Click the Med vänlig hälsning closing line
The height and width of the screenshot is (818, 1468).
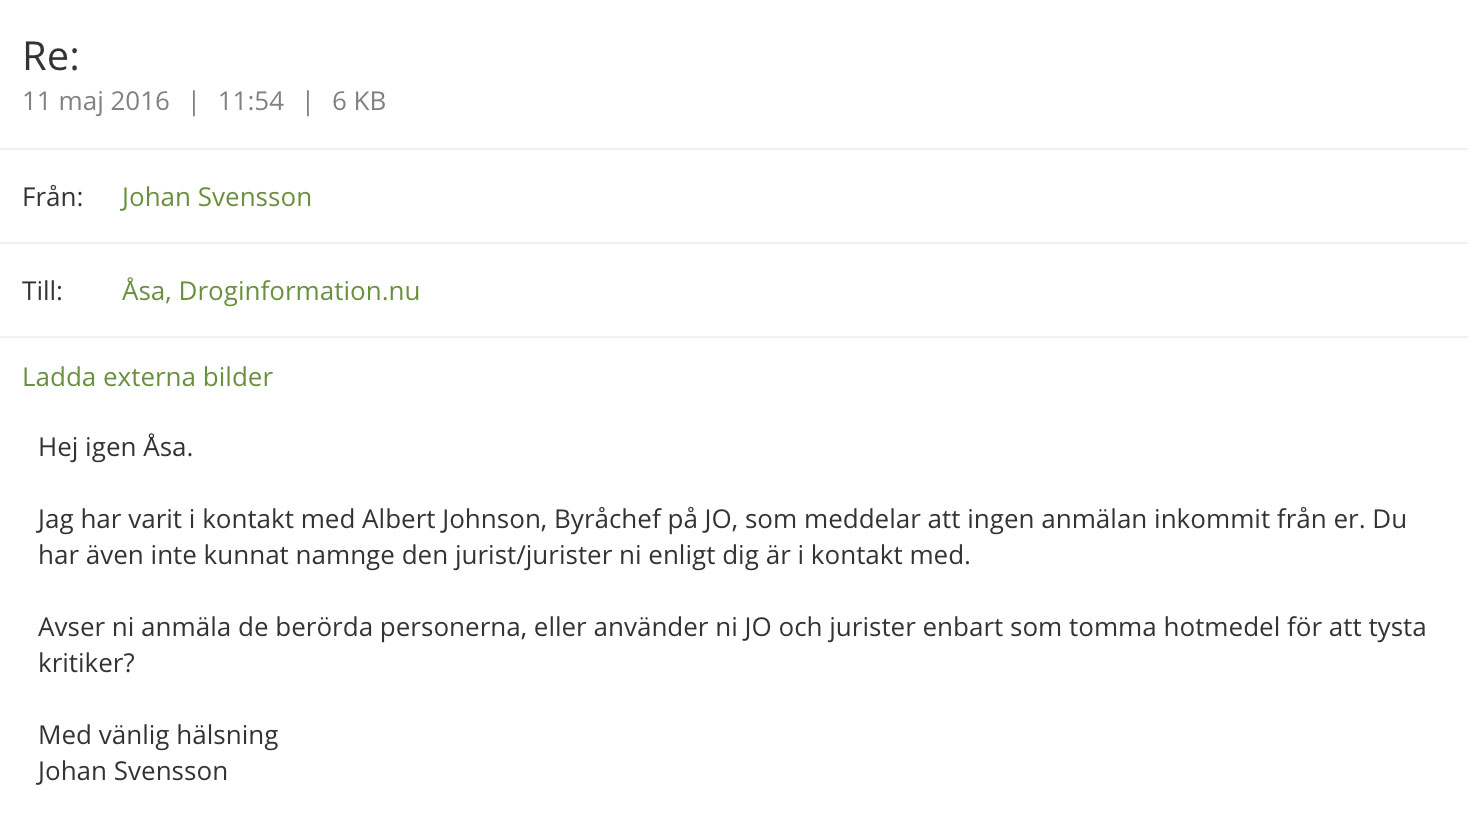(158, 735)
